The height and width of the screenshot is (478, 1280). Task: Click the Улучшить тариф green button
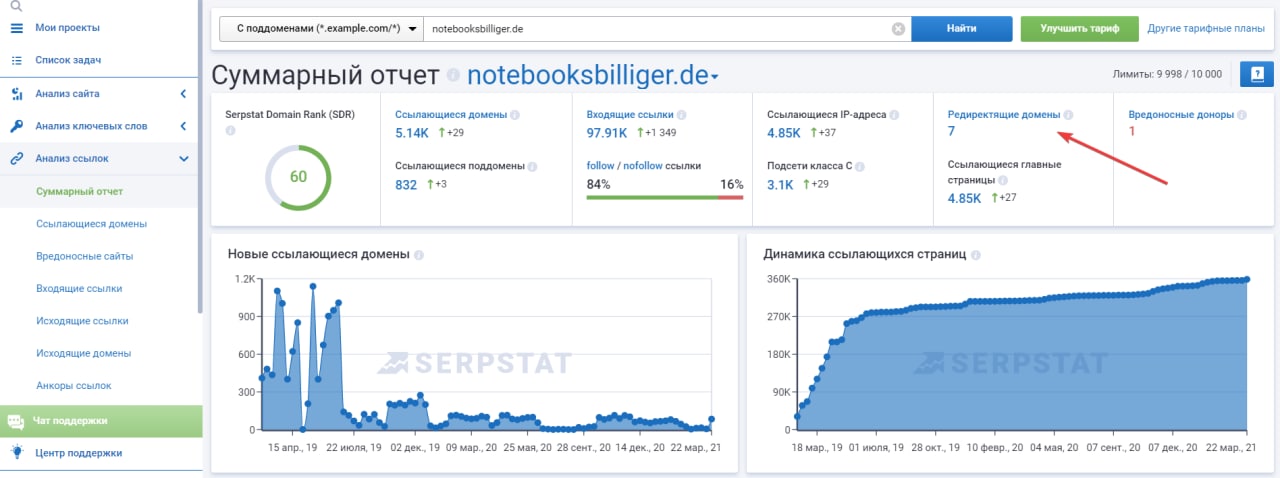1079,29
